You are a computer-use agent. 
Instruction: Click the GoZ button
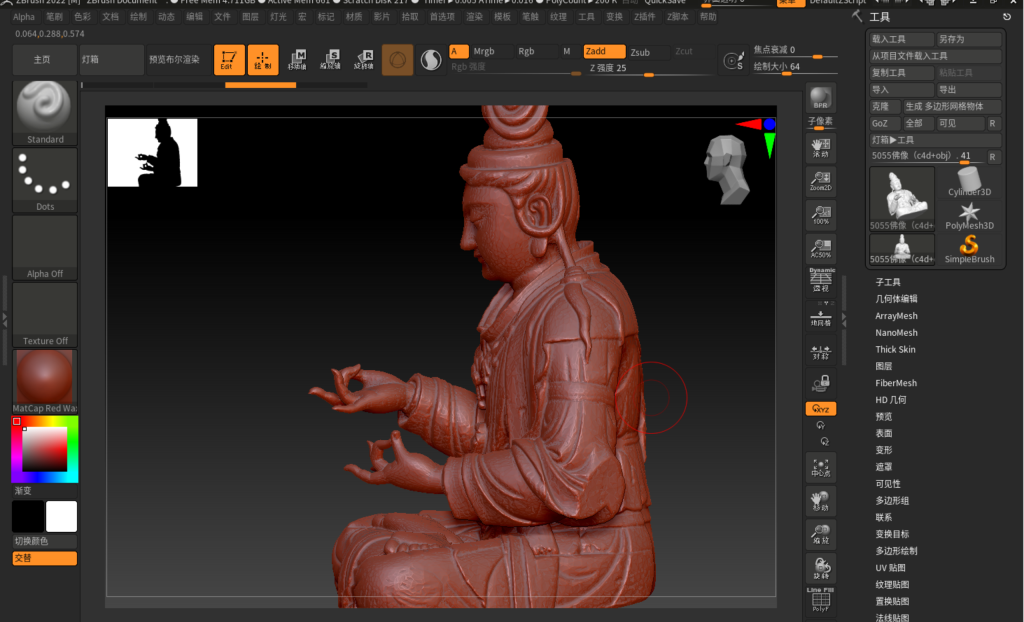click(885, 123)
